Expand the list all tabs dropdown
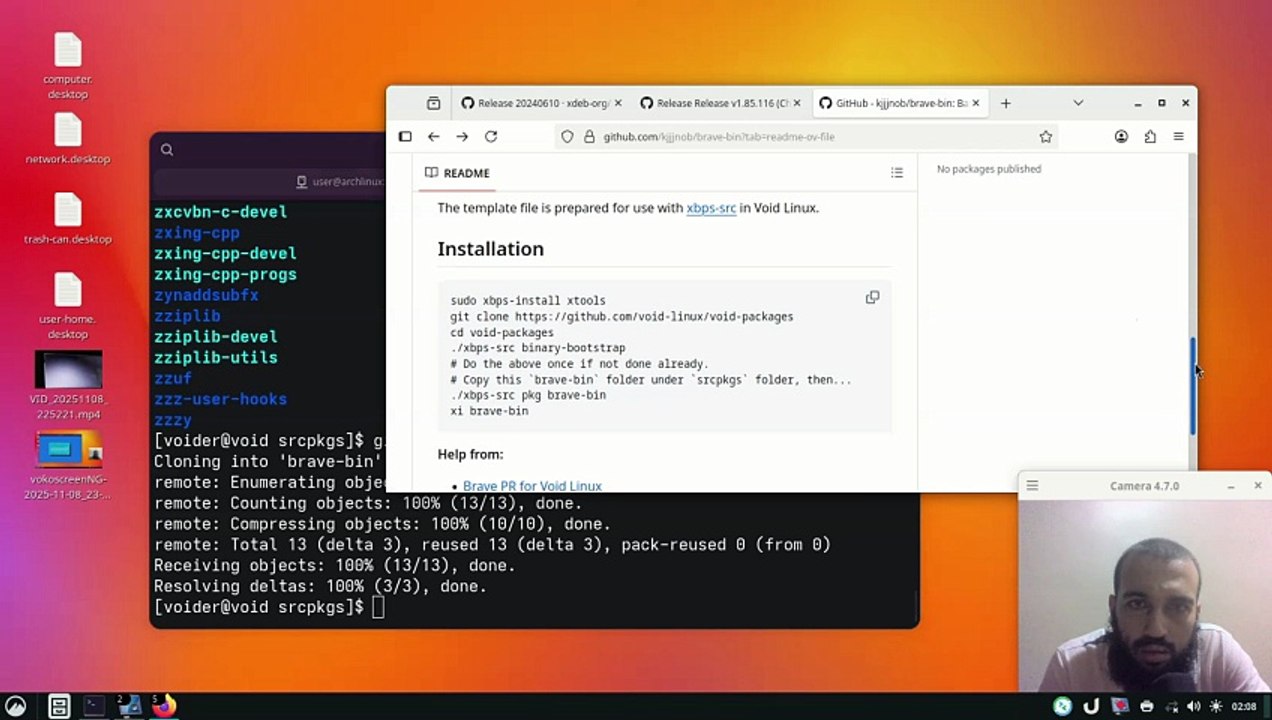 pyautogui.click(x=1078, y=103)
